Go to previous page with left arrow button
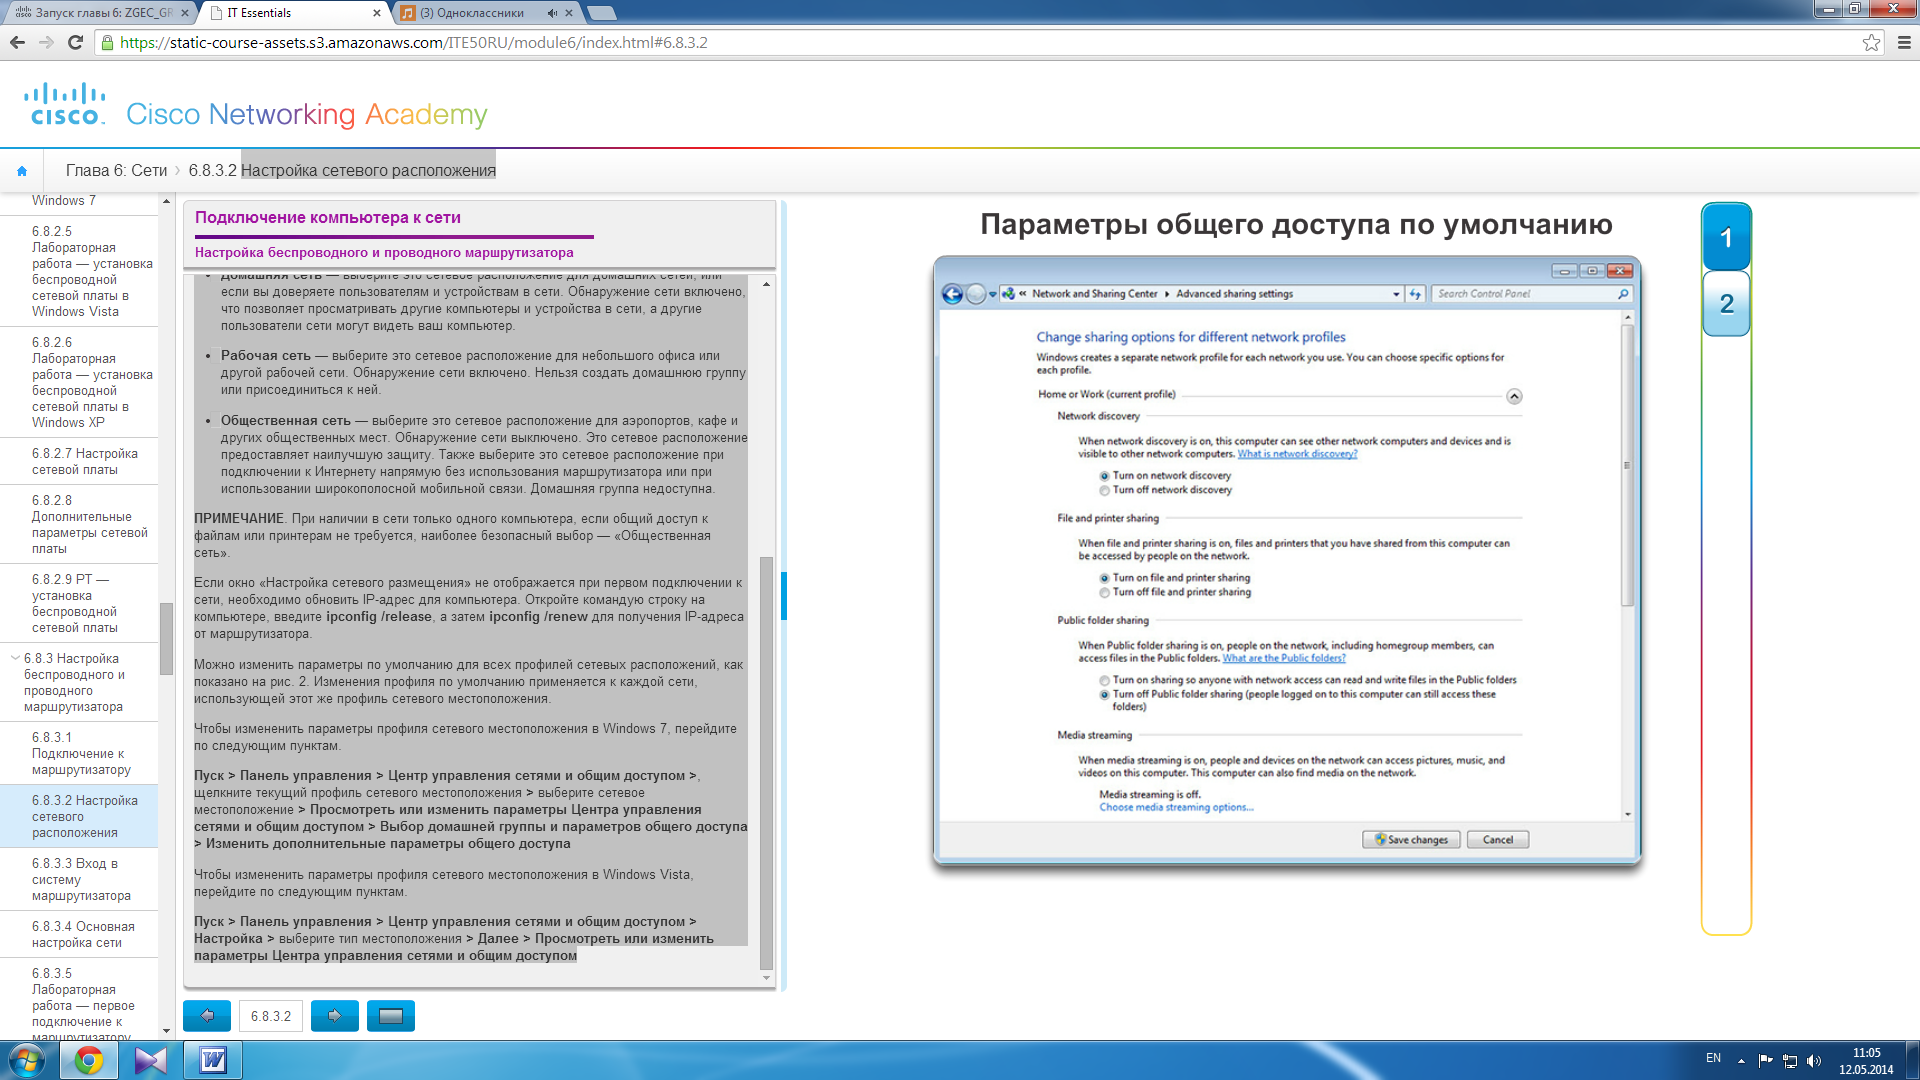This screenshot has height=1080, width=1920. pos(207,1016)
